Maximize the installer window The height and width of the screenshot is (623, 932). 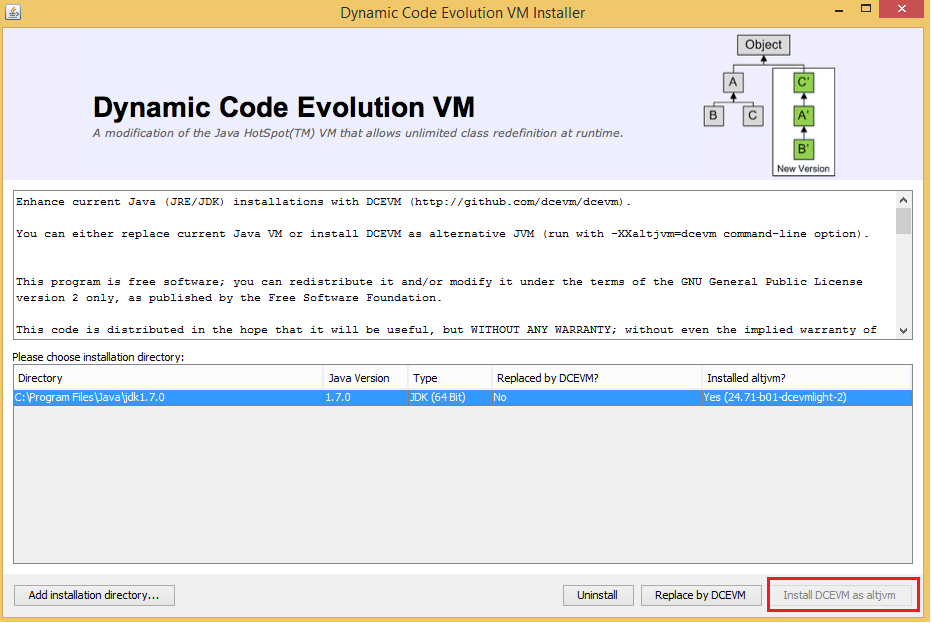(x=866, y=10)
